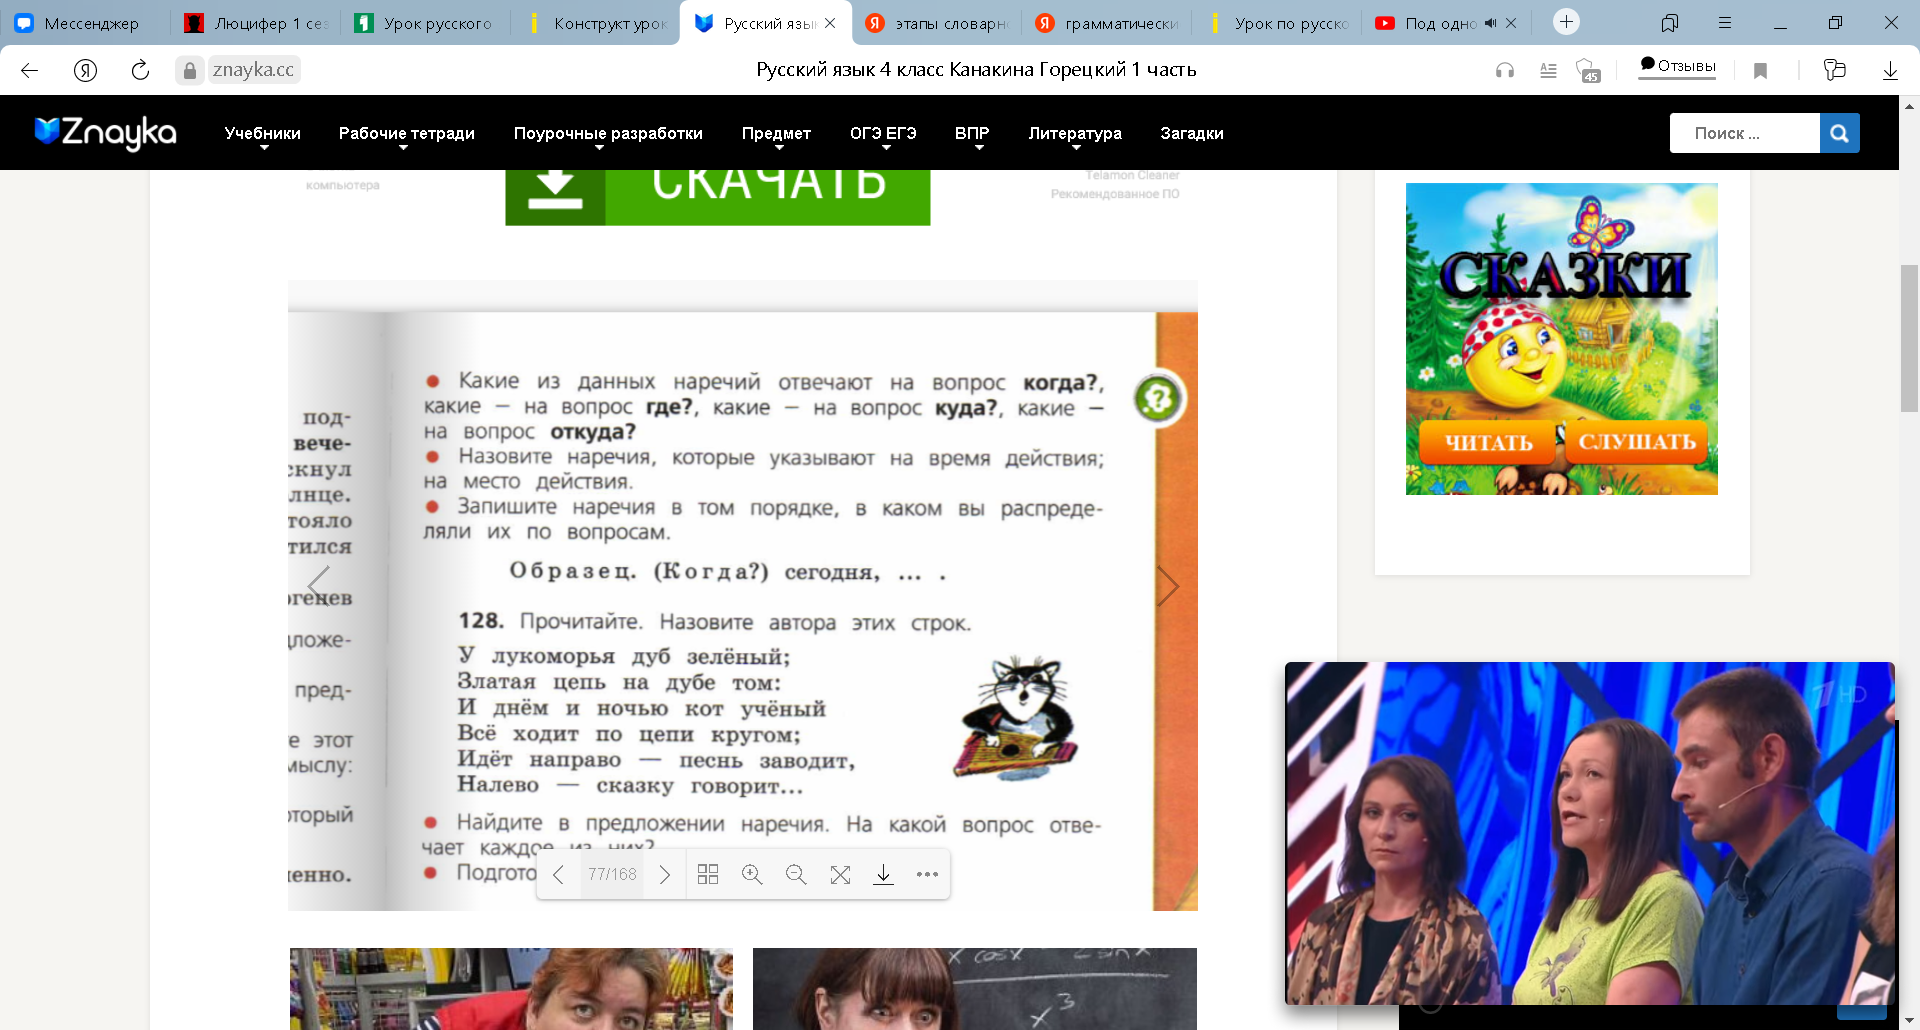Click ЧИТАТЬ on the Сказки banner
Image resolution: width=1920 pixels, height=1030 pixels.
tap(1488, 442)
